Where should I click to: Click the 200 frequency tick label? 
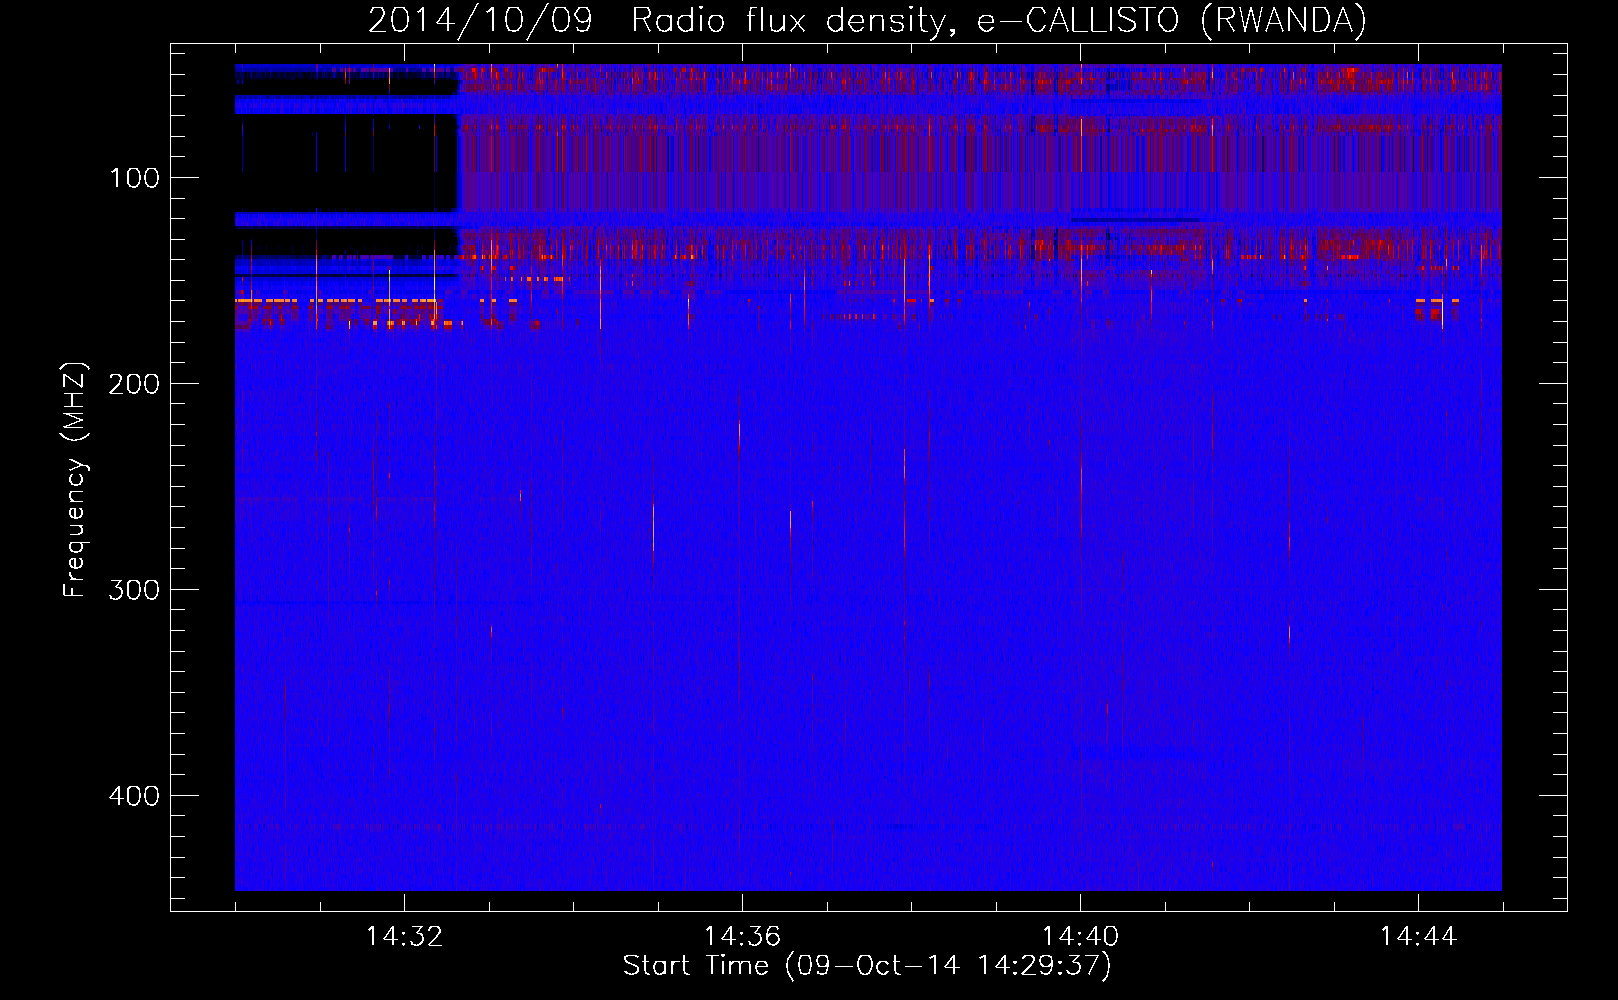click(134, 385)
